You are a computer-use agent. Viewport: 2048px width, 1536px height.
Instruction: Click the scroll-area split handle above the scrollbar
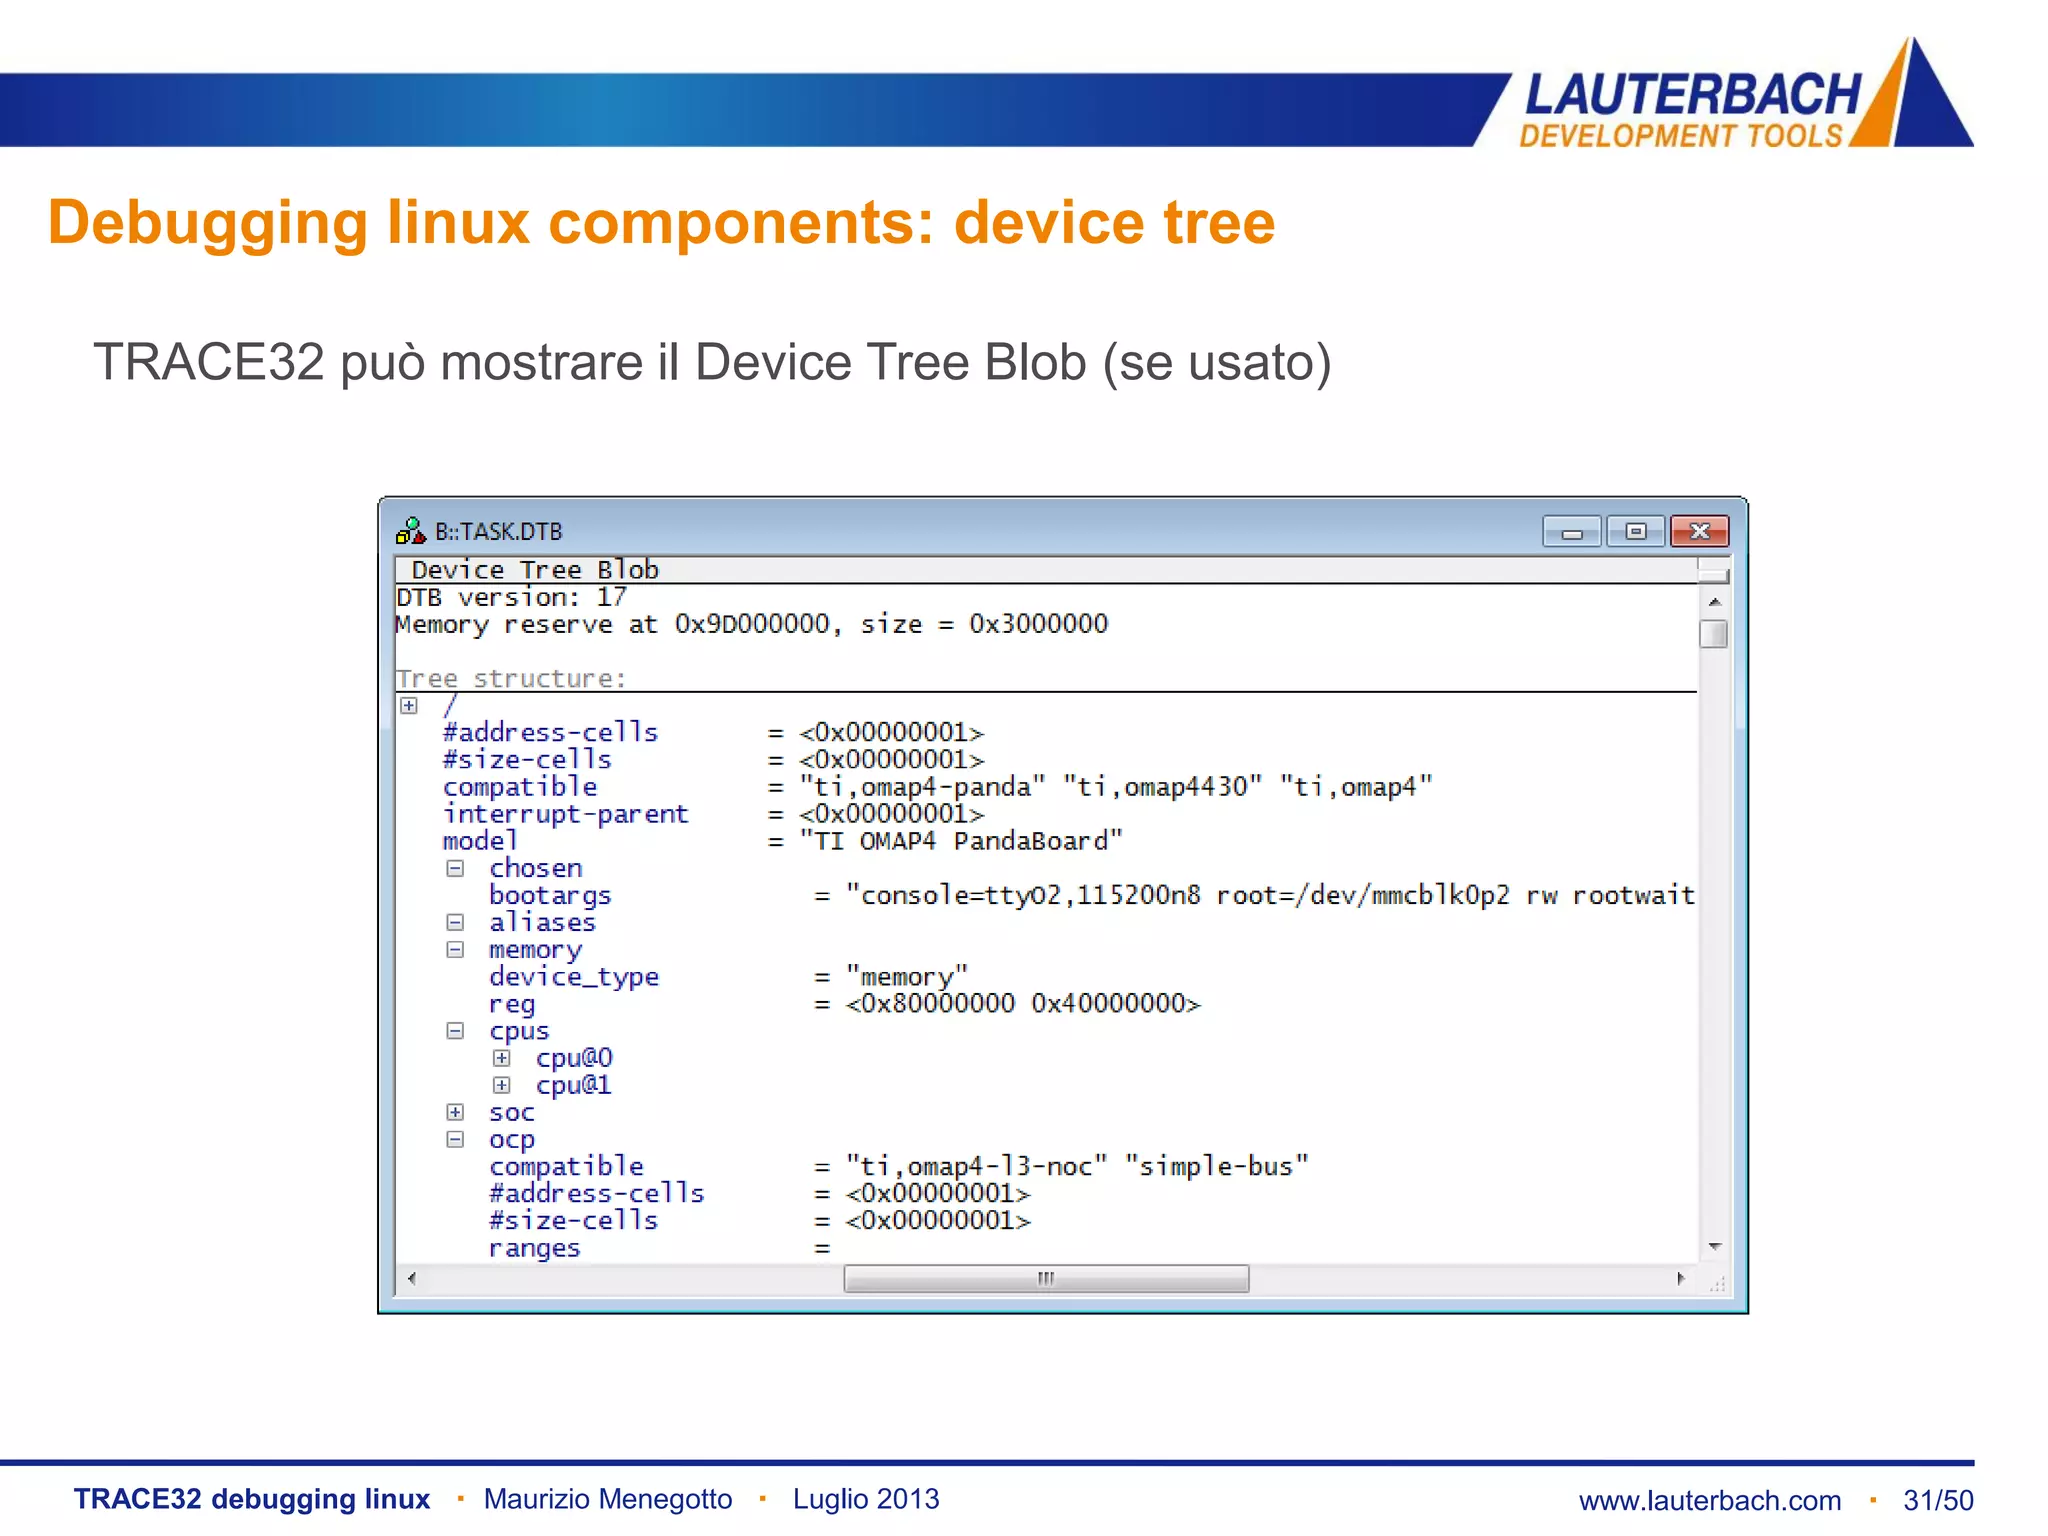point(1714,574)
